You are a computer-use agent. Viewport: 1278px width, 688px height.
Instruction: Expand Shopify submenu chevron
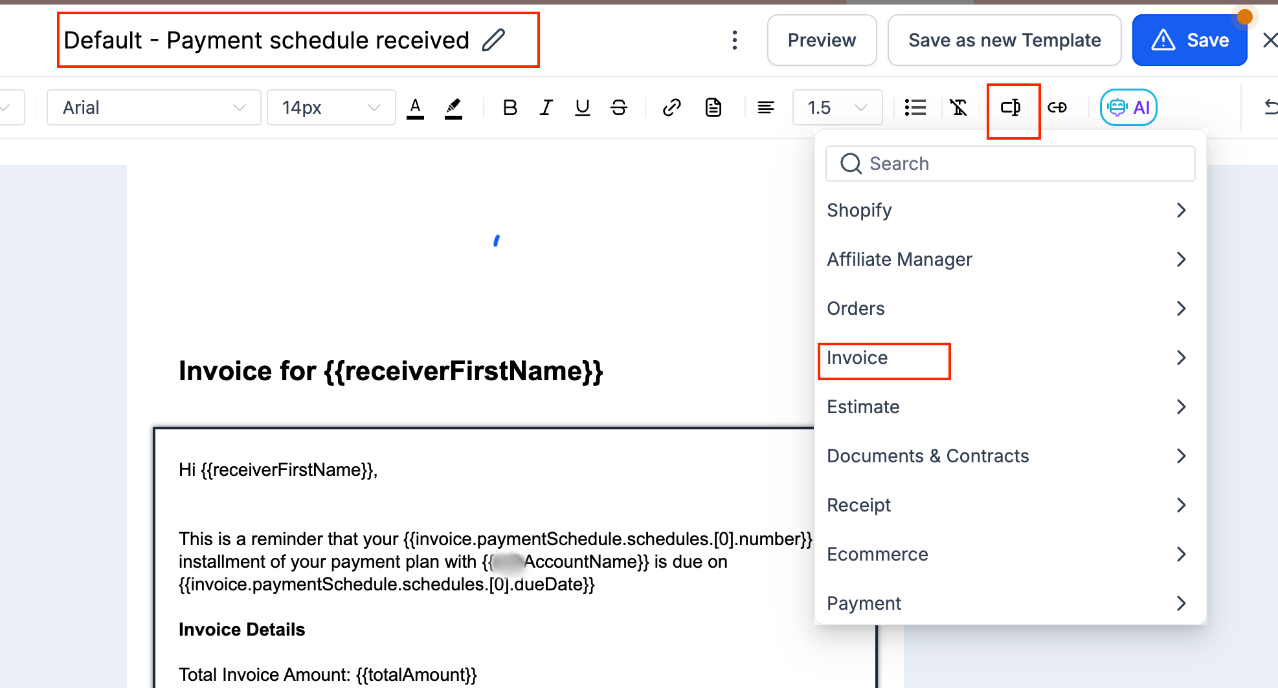point(1181,210)
